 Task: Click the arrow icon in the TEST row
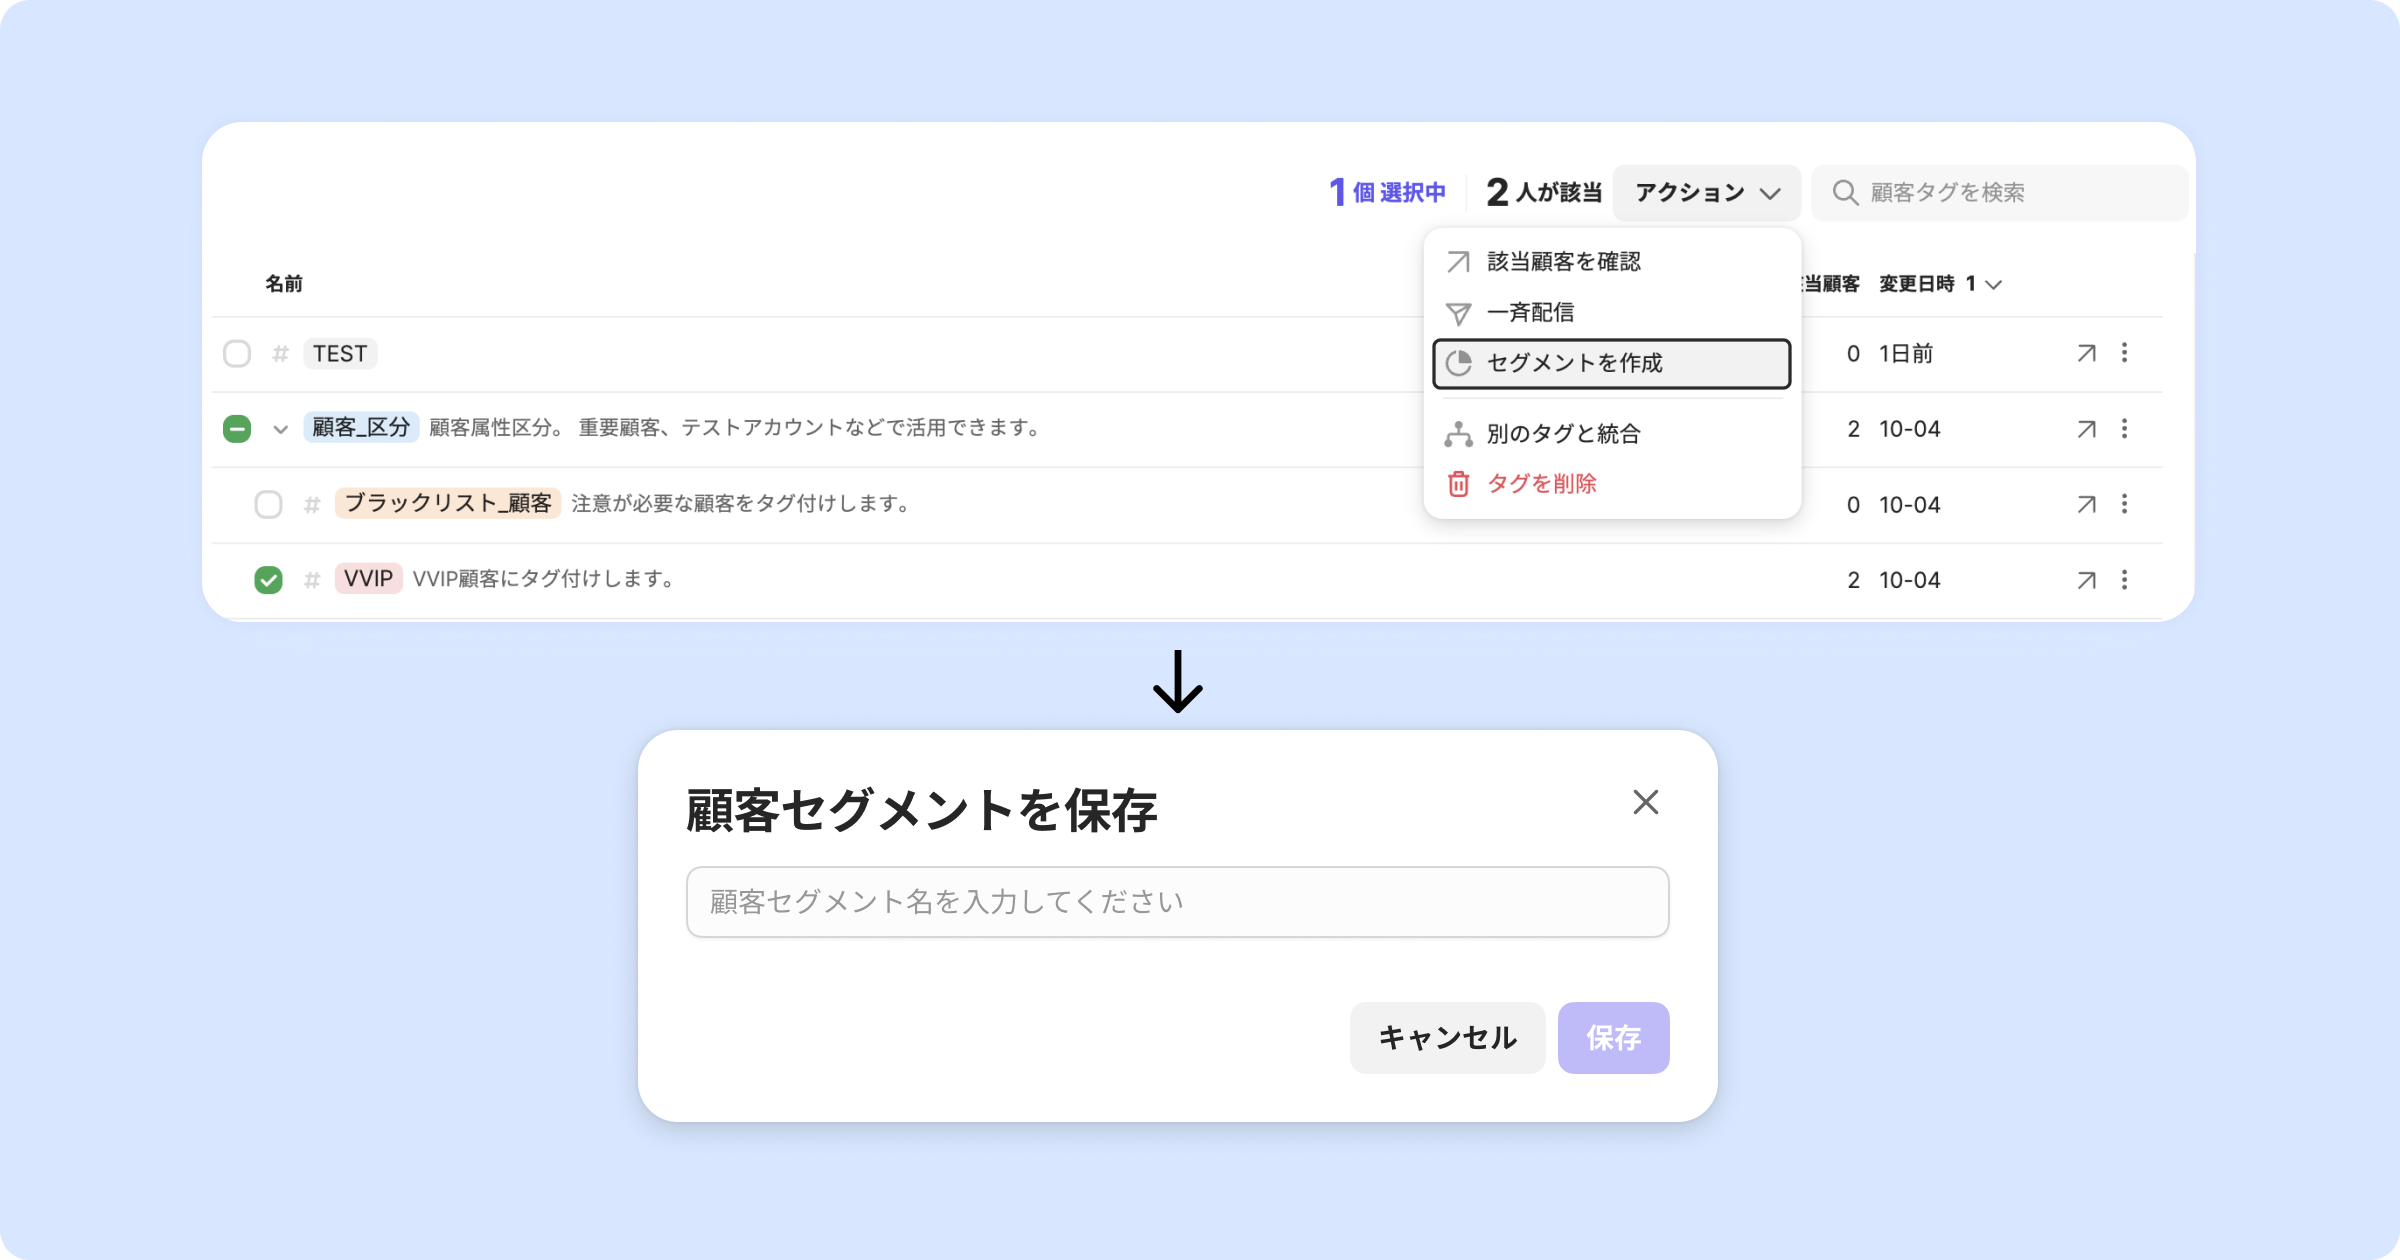click(2086, 353)
